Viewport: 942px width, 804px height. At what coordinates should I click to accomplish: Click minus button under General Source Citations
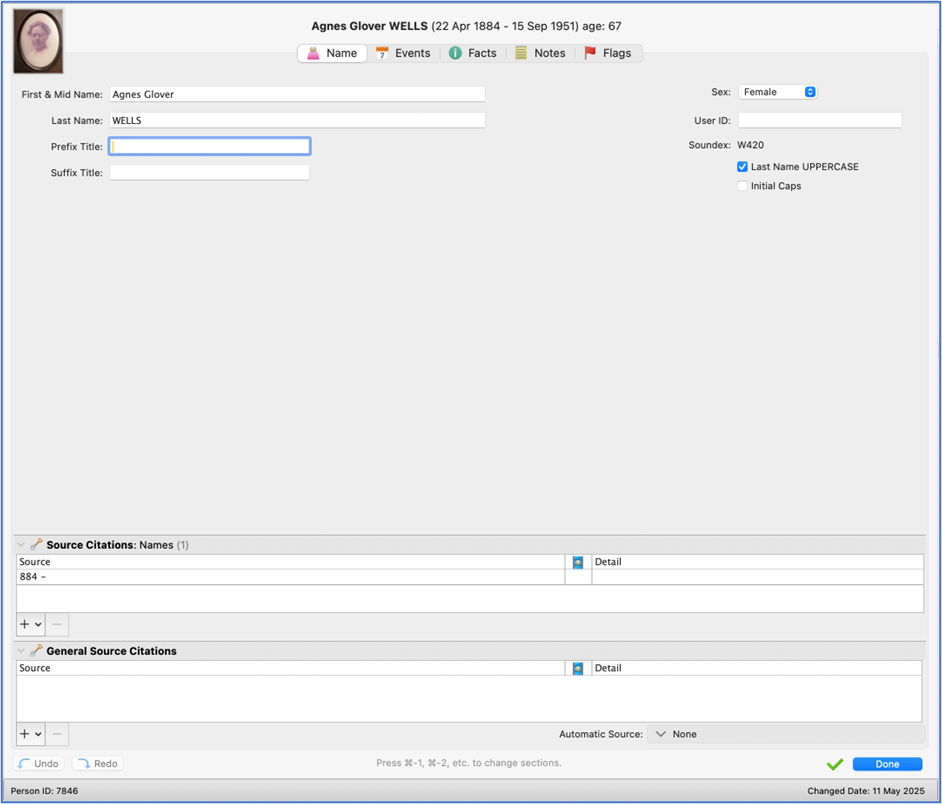(58, 735)
